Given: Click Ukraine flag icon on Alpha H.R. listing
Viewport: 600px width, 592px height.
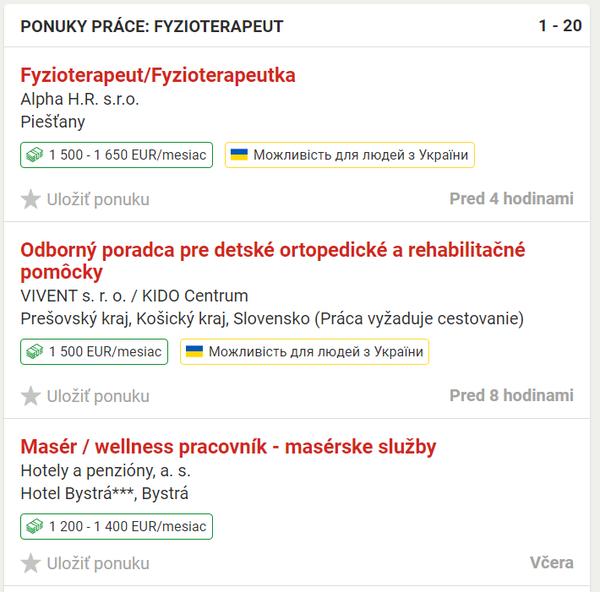Looking at the screenshot, I should click(240, 155).
